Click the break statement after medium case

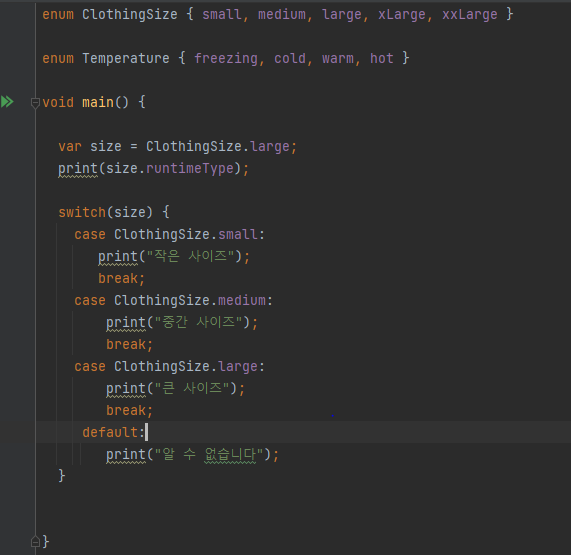tap(129, 345)
